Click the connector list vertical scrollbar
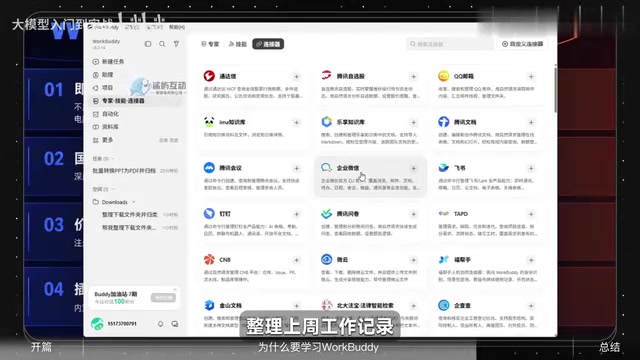 coord(555,90)
